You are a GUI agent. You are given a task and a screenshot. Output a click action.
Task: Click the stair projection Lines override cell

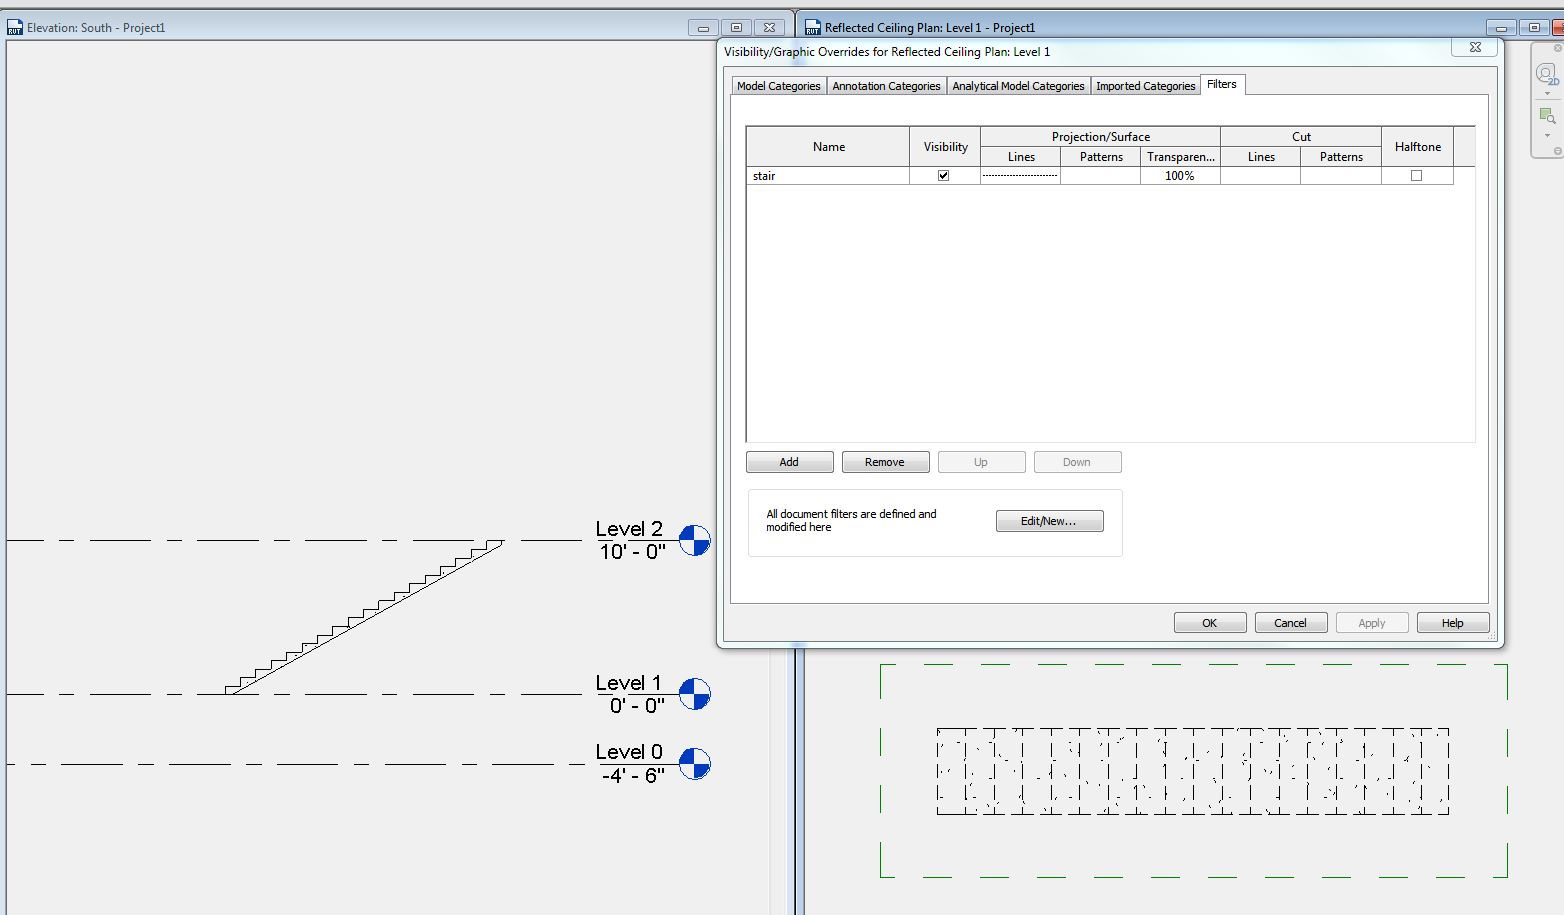(x=1020, y=176)
